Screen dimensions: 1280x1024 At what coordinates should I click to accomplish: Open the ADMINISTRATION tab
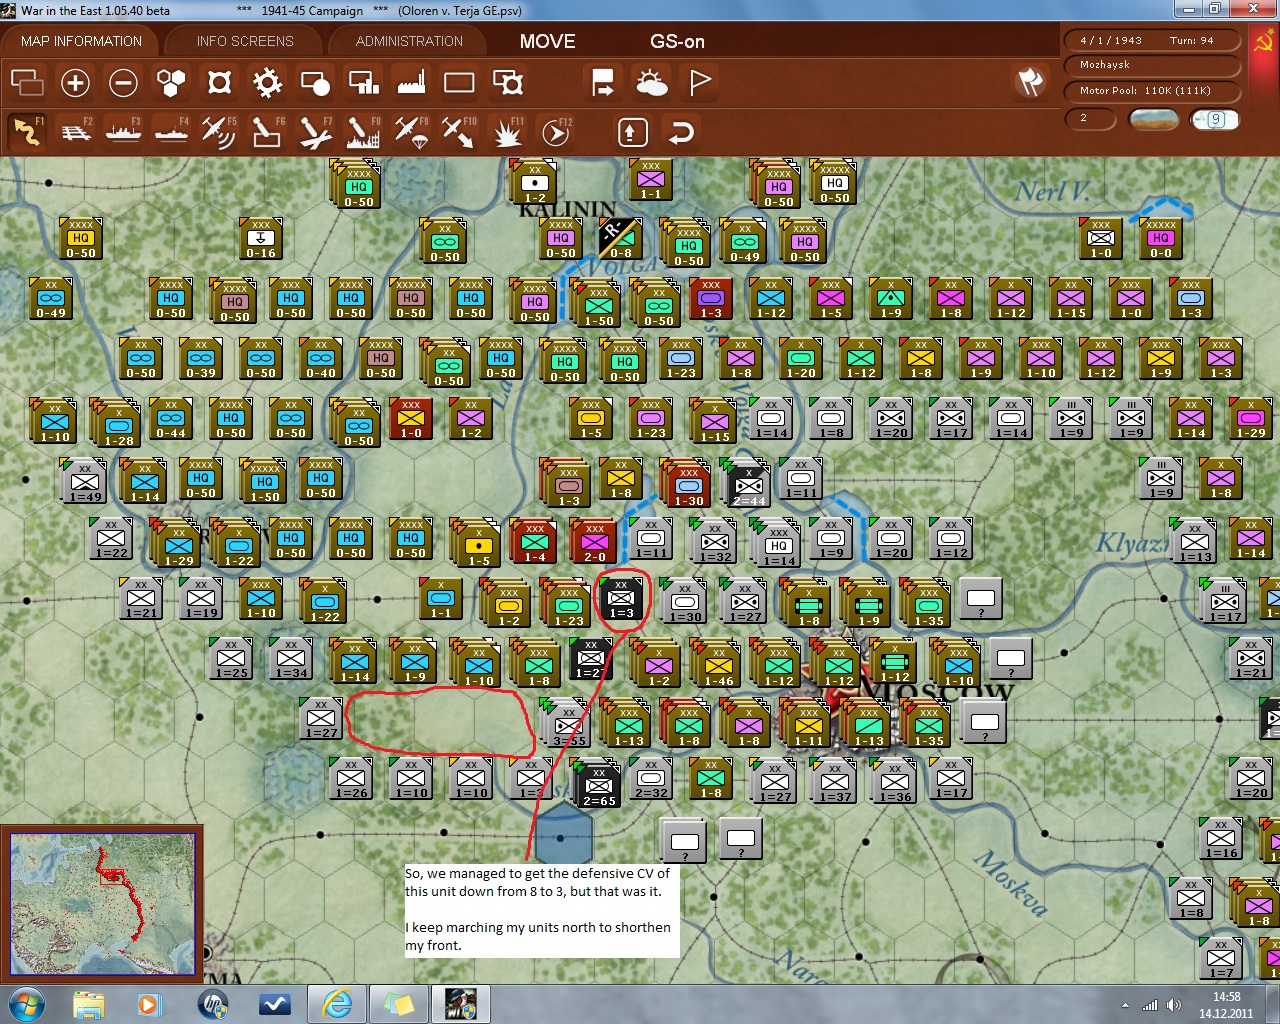tap(409, 41)
